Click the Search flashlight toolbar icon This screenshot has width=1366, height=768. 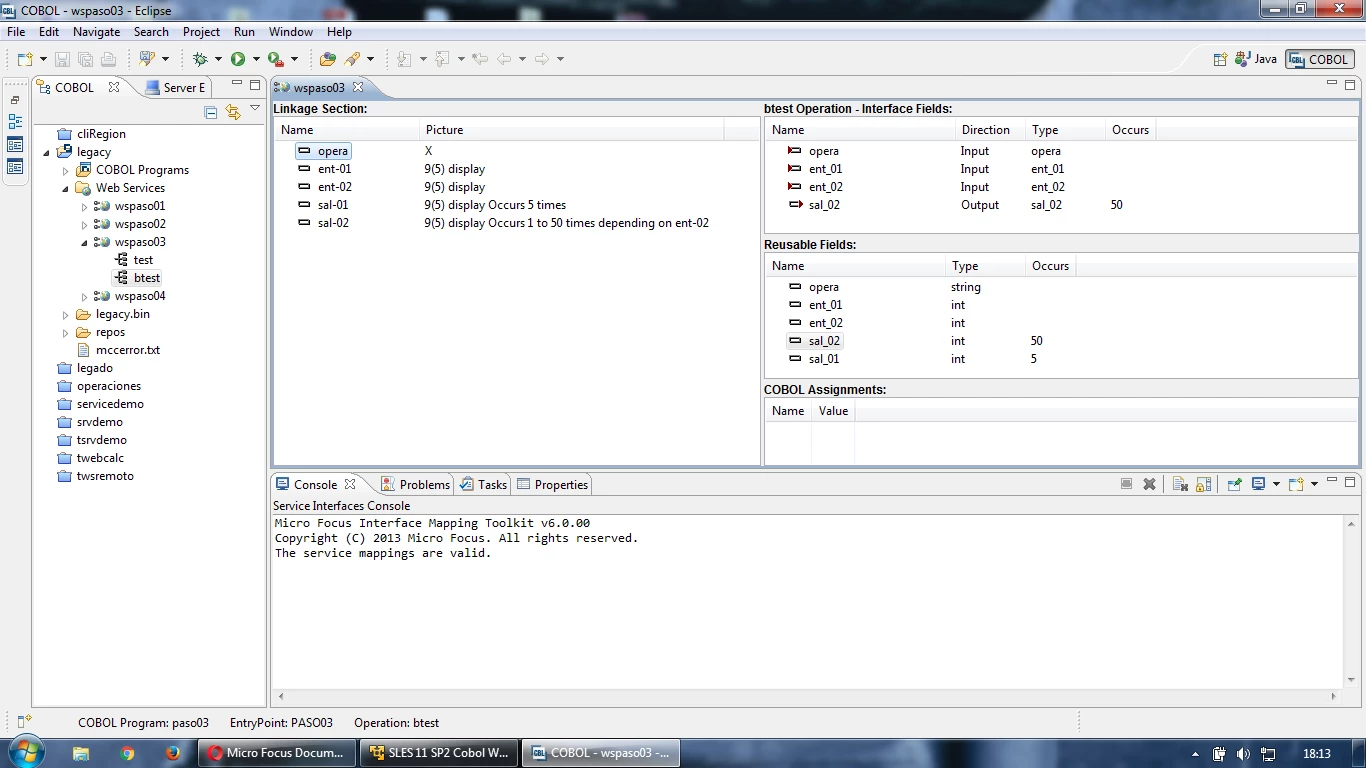click(x=353, y=59)
